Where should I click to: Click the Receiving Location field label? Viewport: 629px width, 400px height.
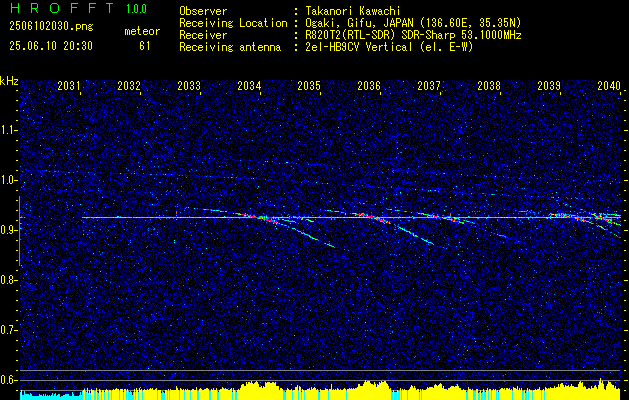(x=233, y=23)
